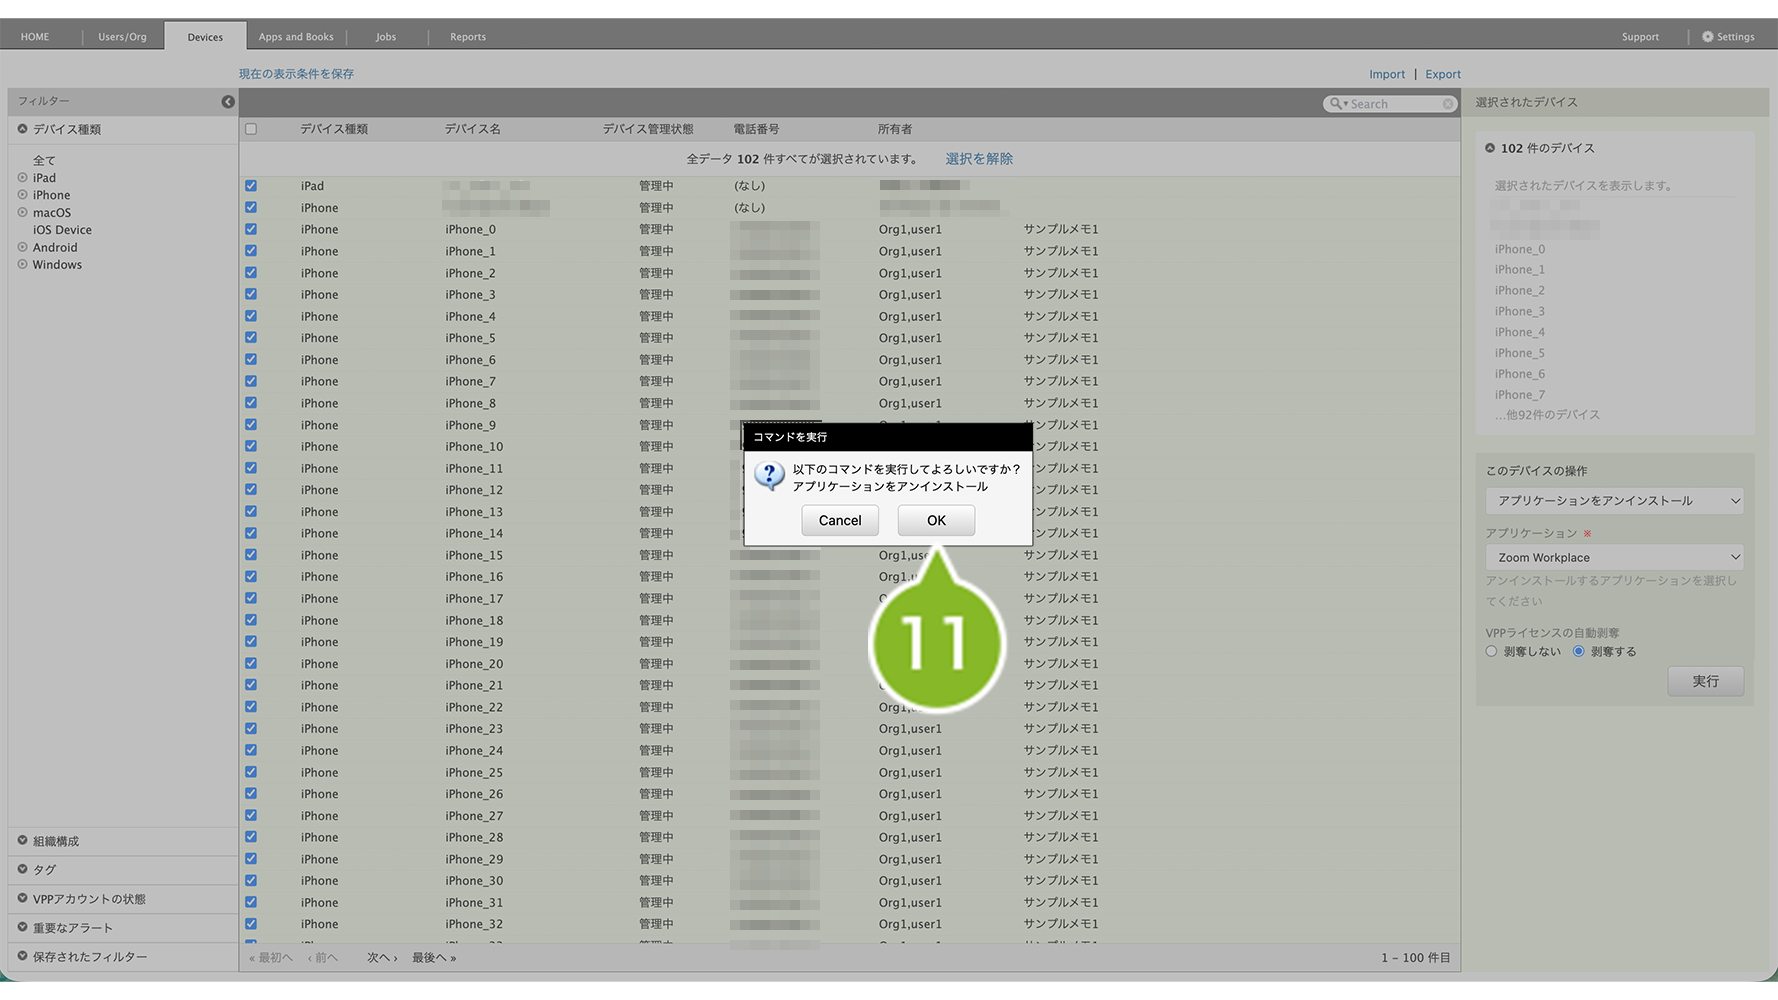The width and height of the screenshot is (1778, 1000).
Task: Expand the タグ filter section icon
Action: pyautogui.click(x=22, y=870)
